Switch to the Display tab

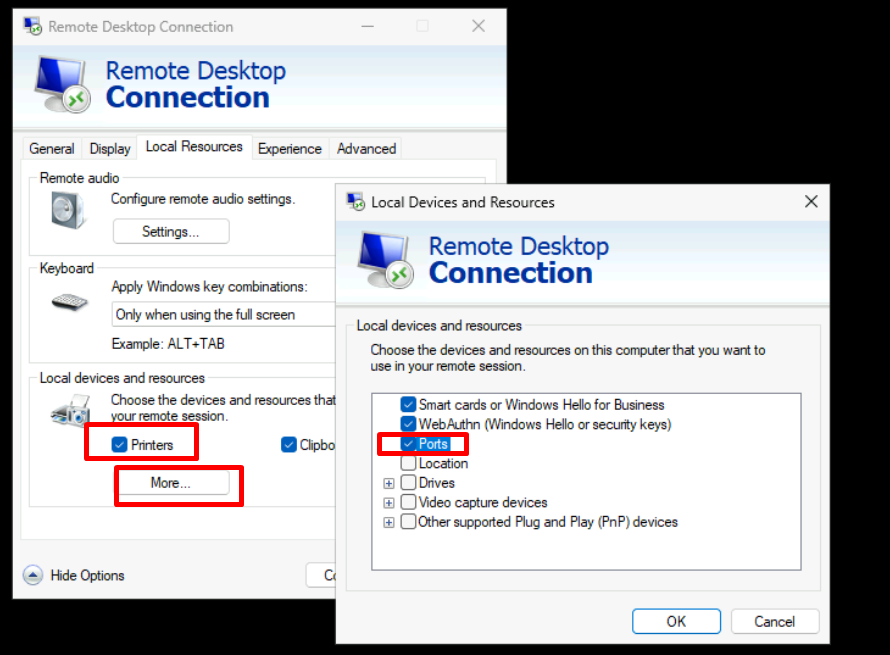click(x=110, y=149)
